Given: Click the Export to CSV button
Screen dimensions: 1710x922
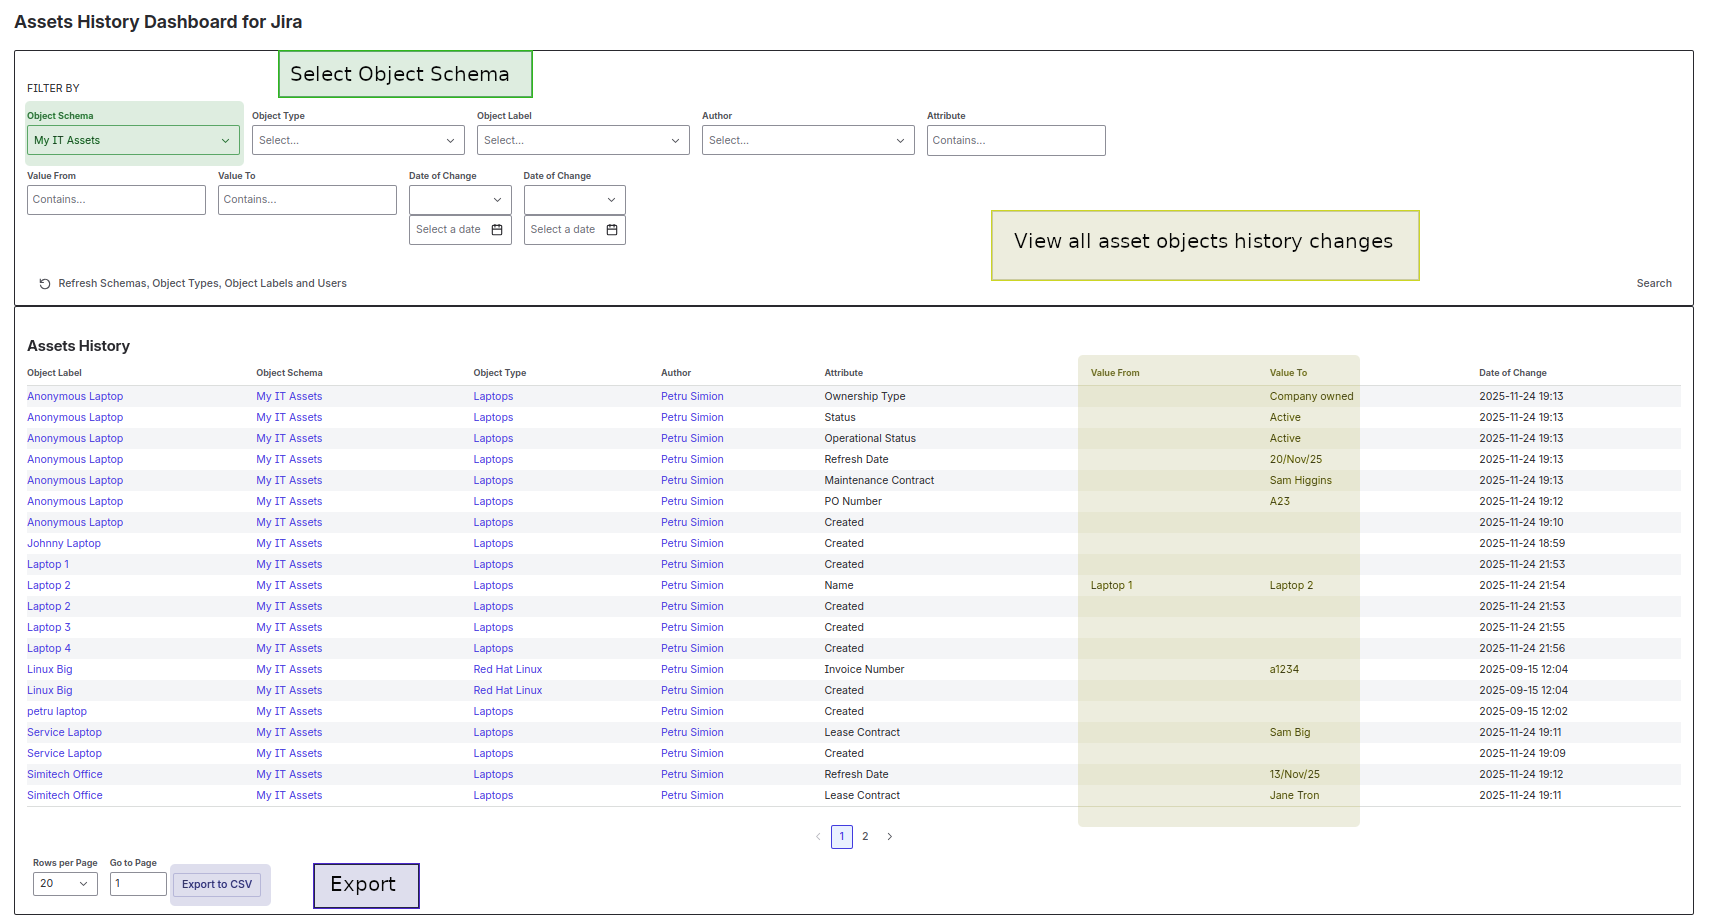Looking at the screenshot, I should click(x=217, y=885).
